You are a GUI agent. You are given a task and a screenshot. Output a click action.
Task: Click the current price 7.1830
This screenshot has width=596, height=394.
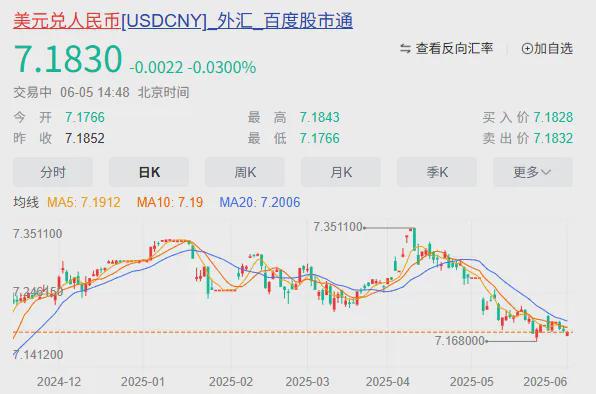[68, 59]
